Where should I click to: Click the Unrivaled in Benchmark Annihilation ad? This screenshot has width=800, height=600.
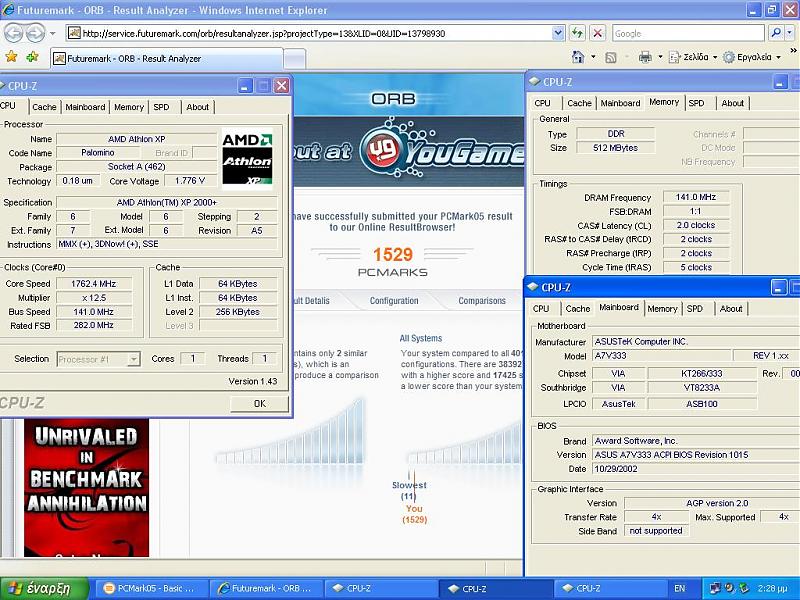pyautogui.click(x=87, y=488)
